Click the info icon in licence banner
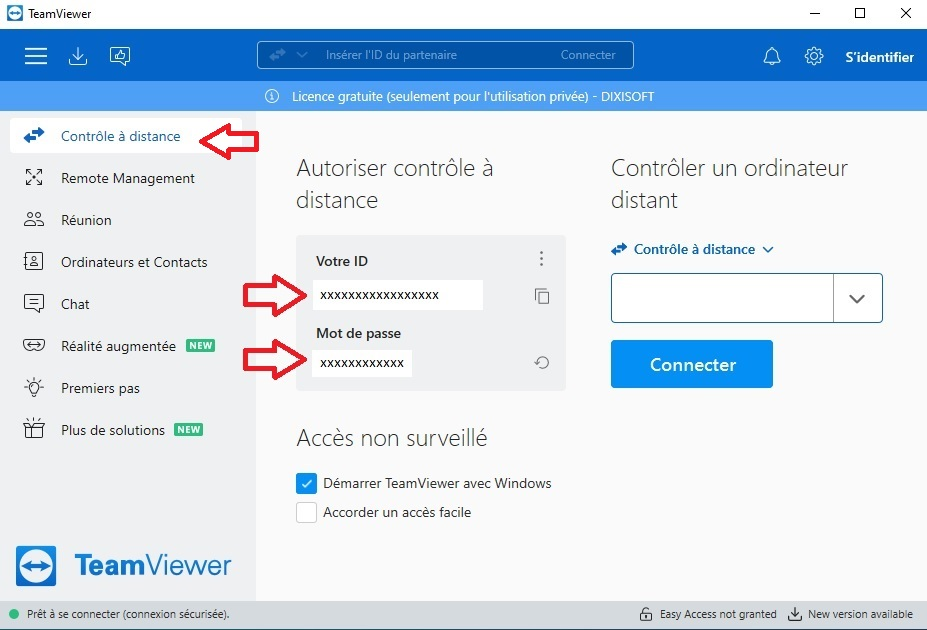This screenshot has width=927, height=630. pyautogui.click(x=272, y=96)
